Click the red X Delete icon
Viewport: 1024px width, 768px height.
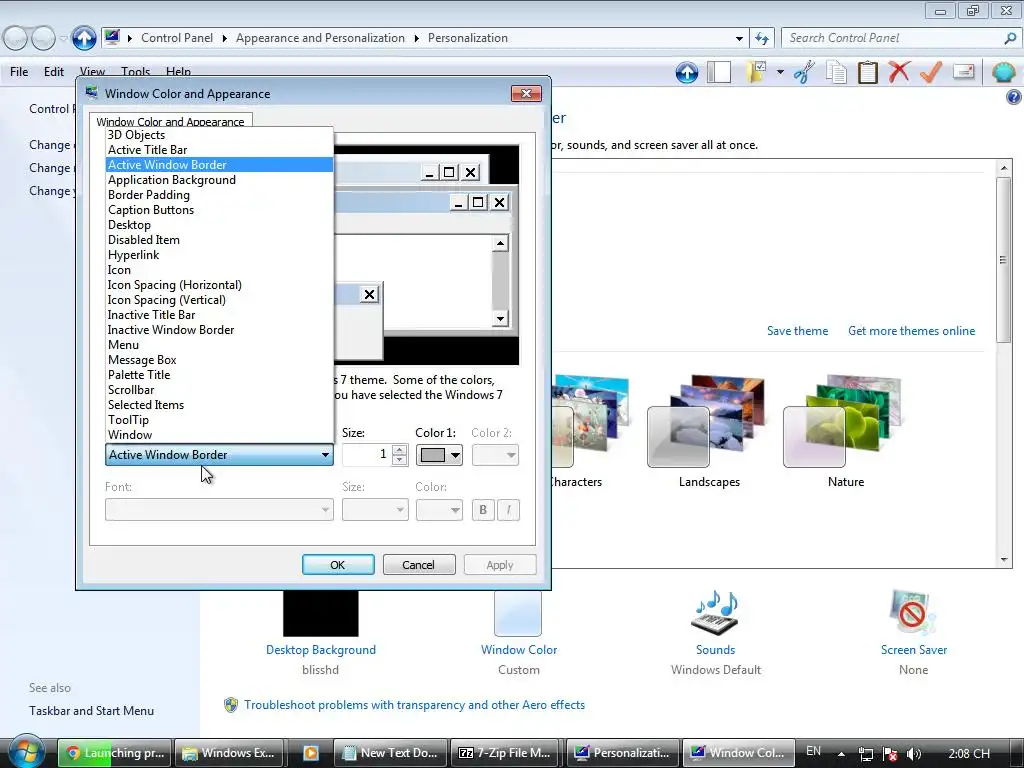pos(899,72)
